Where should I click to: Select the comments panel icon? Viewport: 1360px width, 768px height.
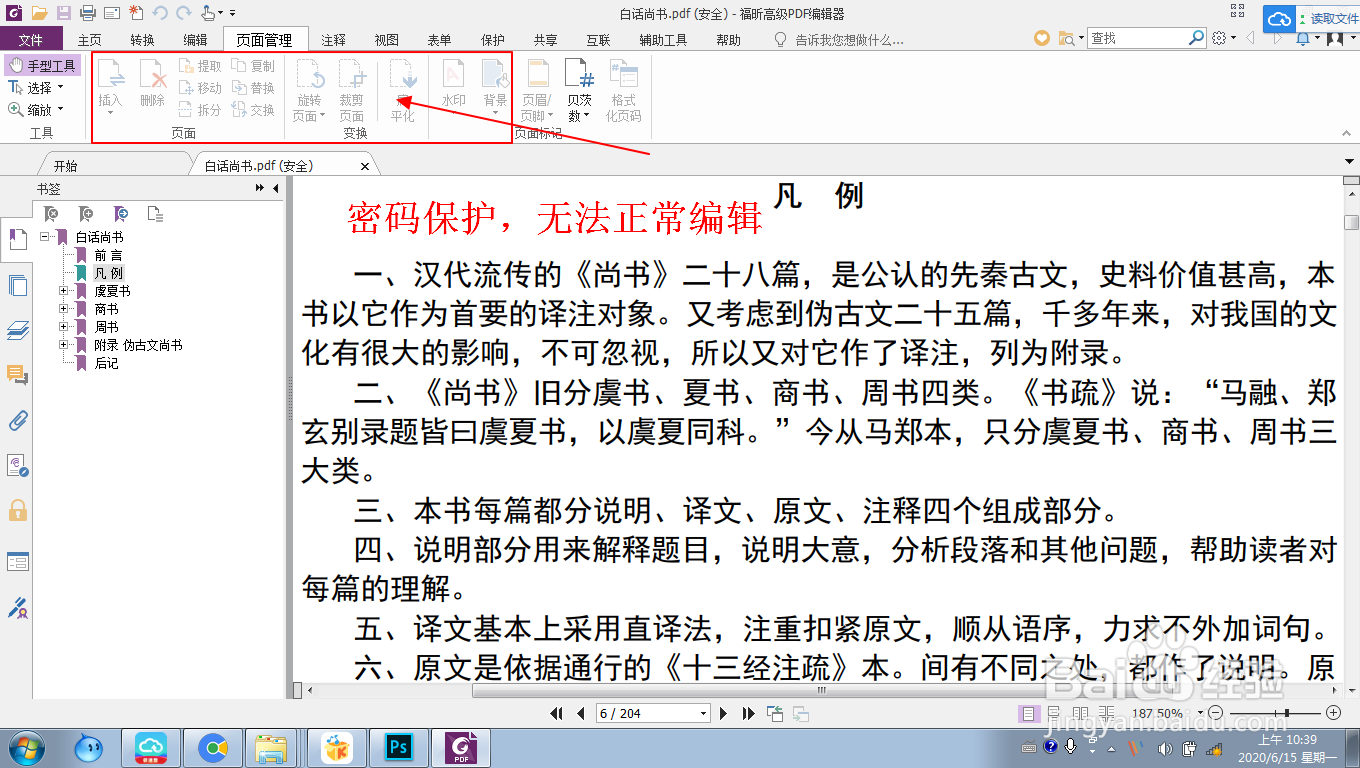pyautogui.click(x=16, y=376)
